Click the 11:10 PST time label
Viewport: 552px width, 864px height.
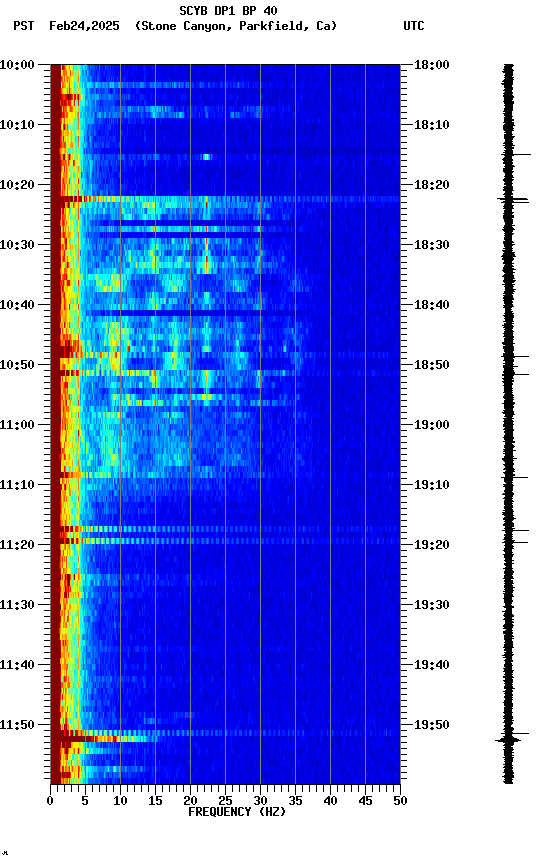tap(17, 485)
